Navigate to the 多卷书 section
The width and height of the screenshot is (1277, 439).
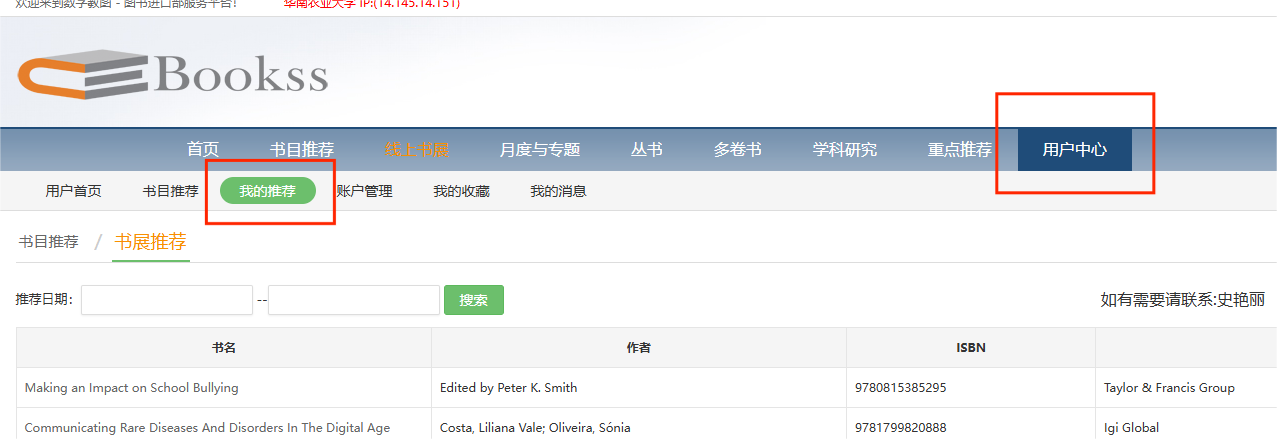click(738, 150)
